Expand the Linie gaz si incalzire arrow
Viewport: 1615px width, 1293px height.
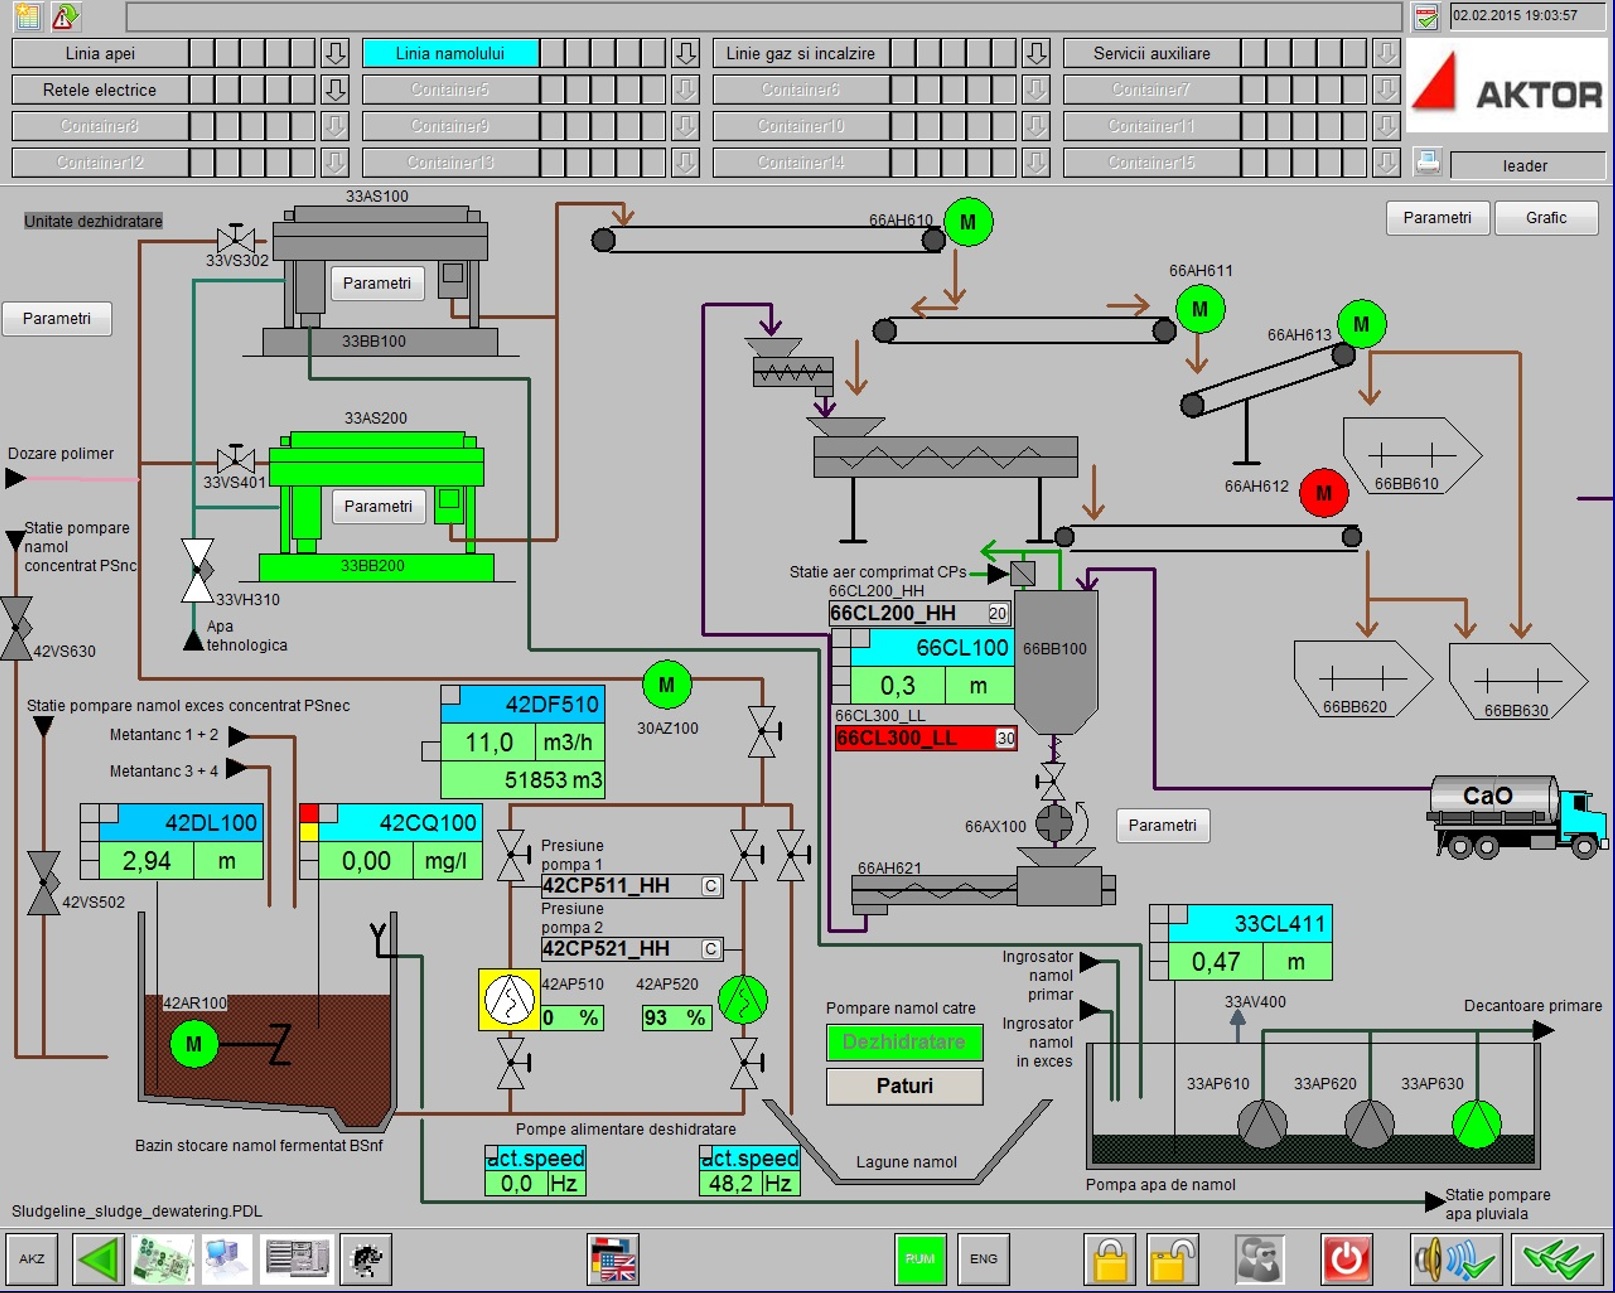tap(1036, 53)
